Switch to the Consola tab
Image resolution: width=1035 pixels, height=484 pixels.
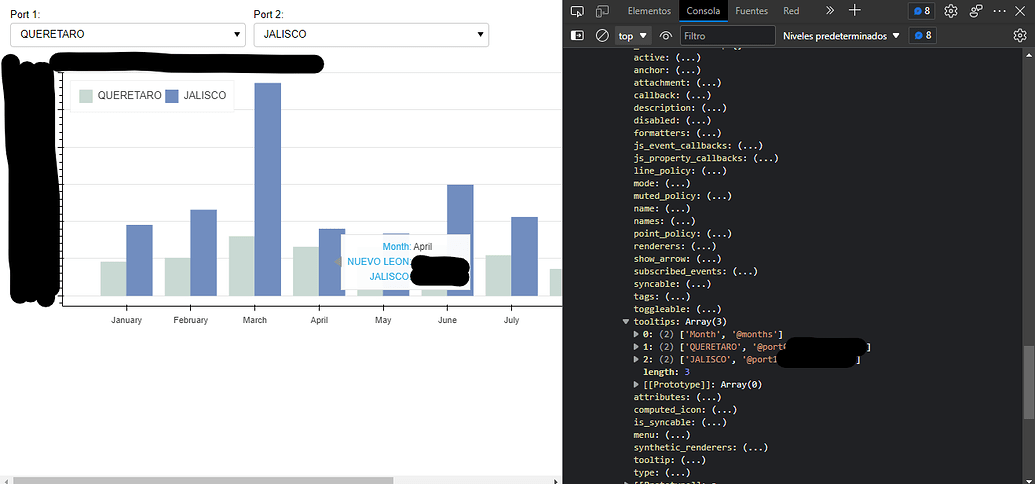click(x=703, y=11)
